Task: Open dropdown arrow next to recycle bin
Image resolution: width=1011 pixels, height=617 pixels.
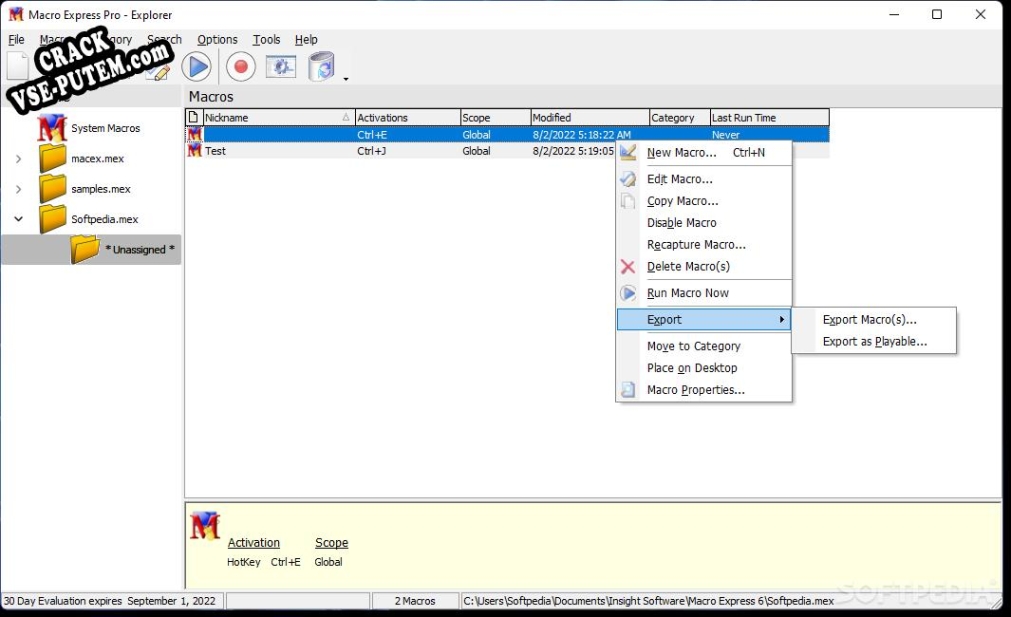Action: (x=346, y=79)
